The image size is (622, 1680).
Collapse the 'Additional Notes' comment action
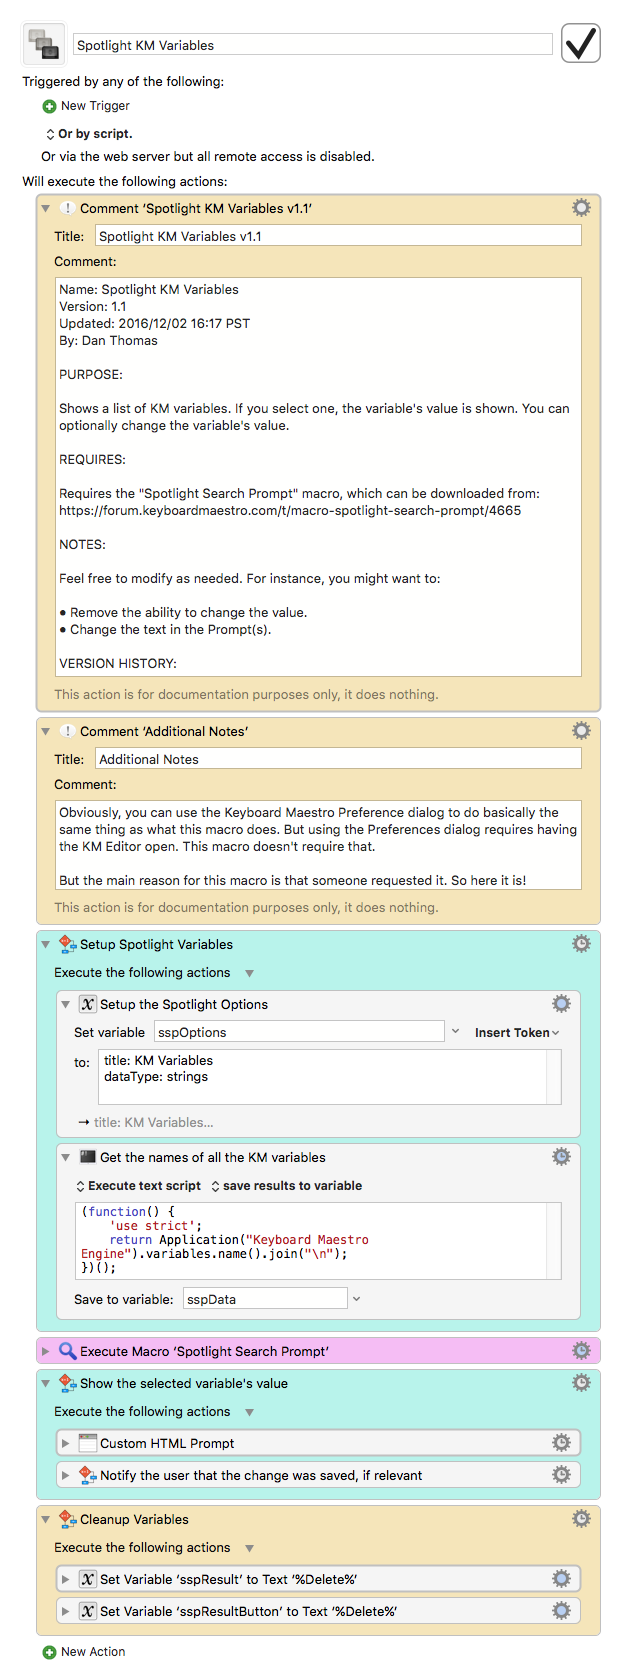click(46, 732)
